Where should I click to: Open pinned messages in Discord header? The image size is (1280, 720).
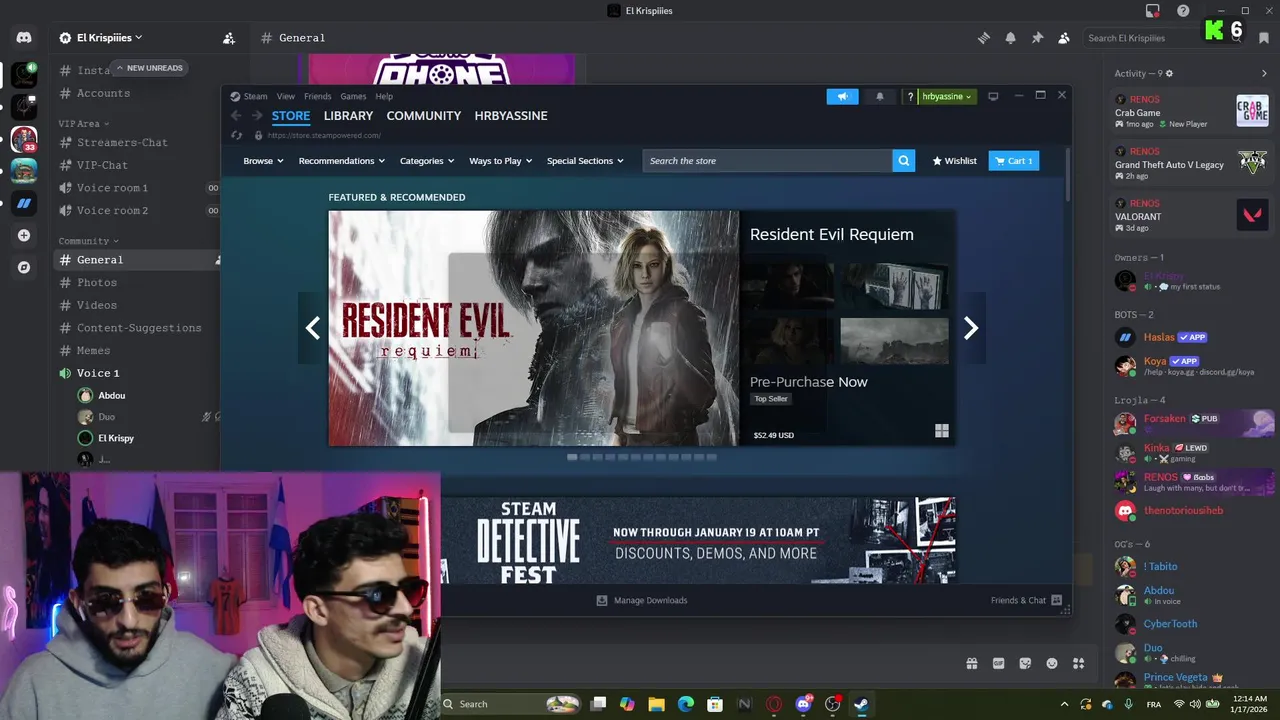pyautogui.click(x=1037, y=38)
